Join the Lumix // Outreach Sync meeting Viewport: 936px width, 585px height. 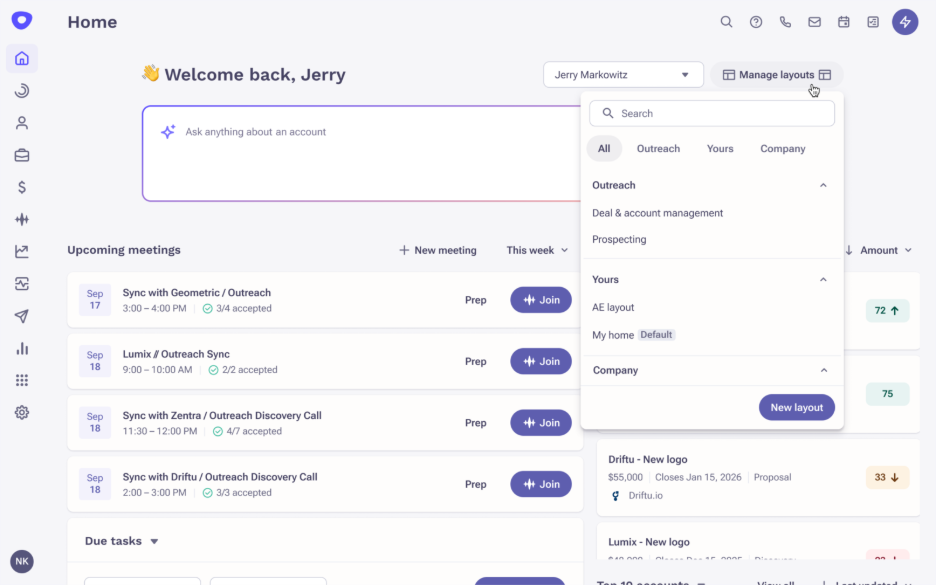(540, 361)
